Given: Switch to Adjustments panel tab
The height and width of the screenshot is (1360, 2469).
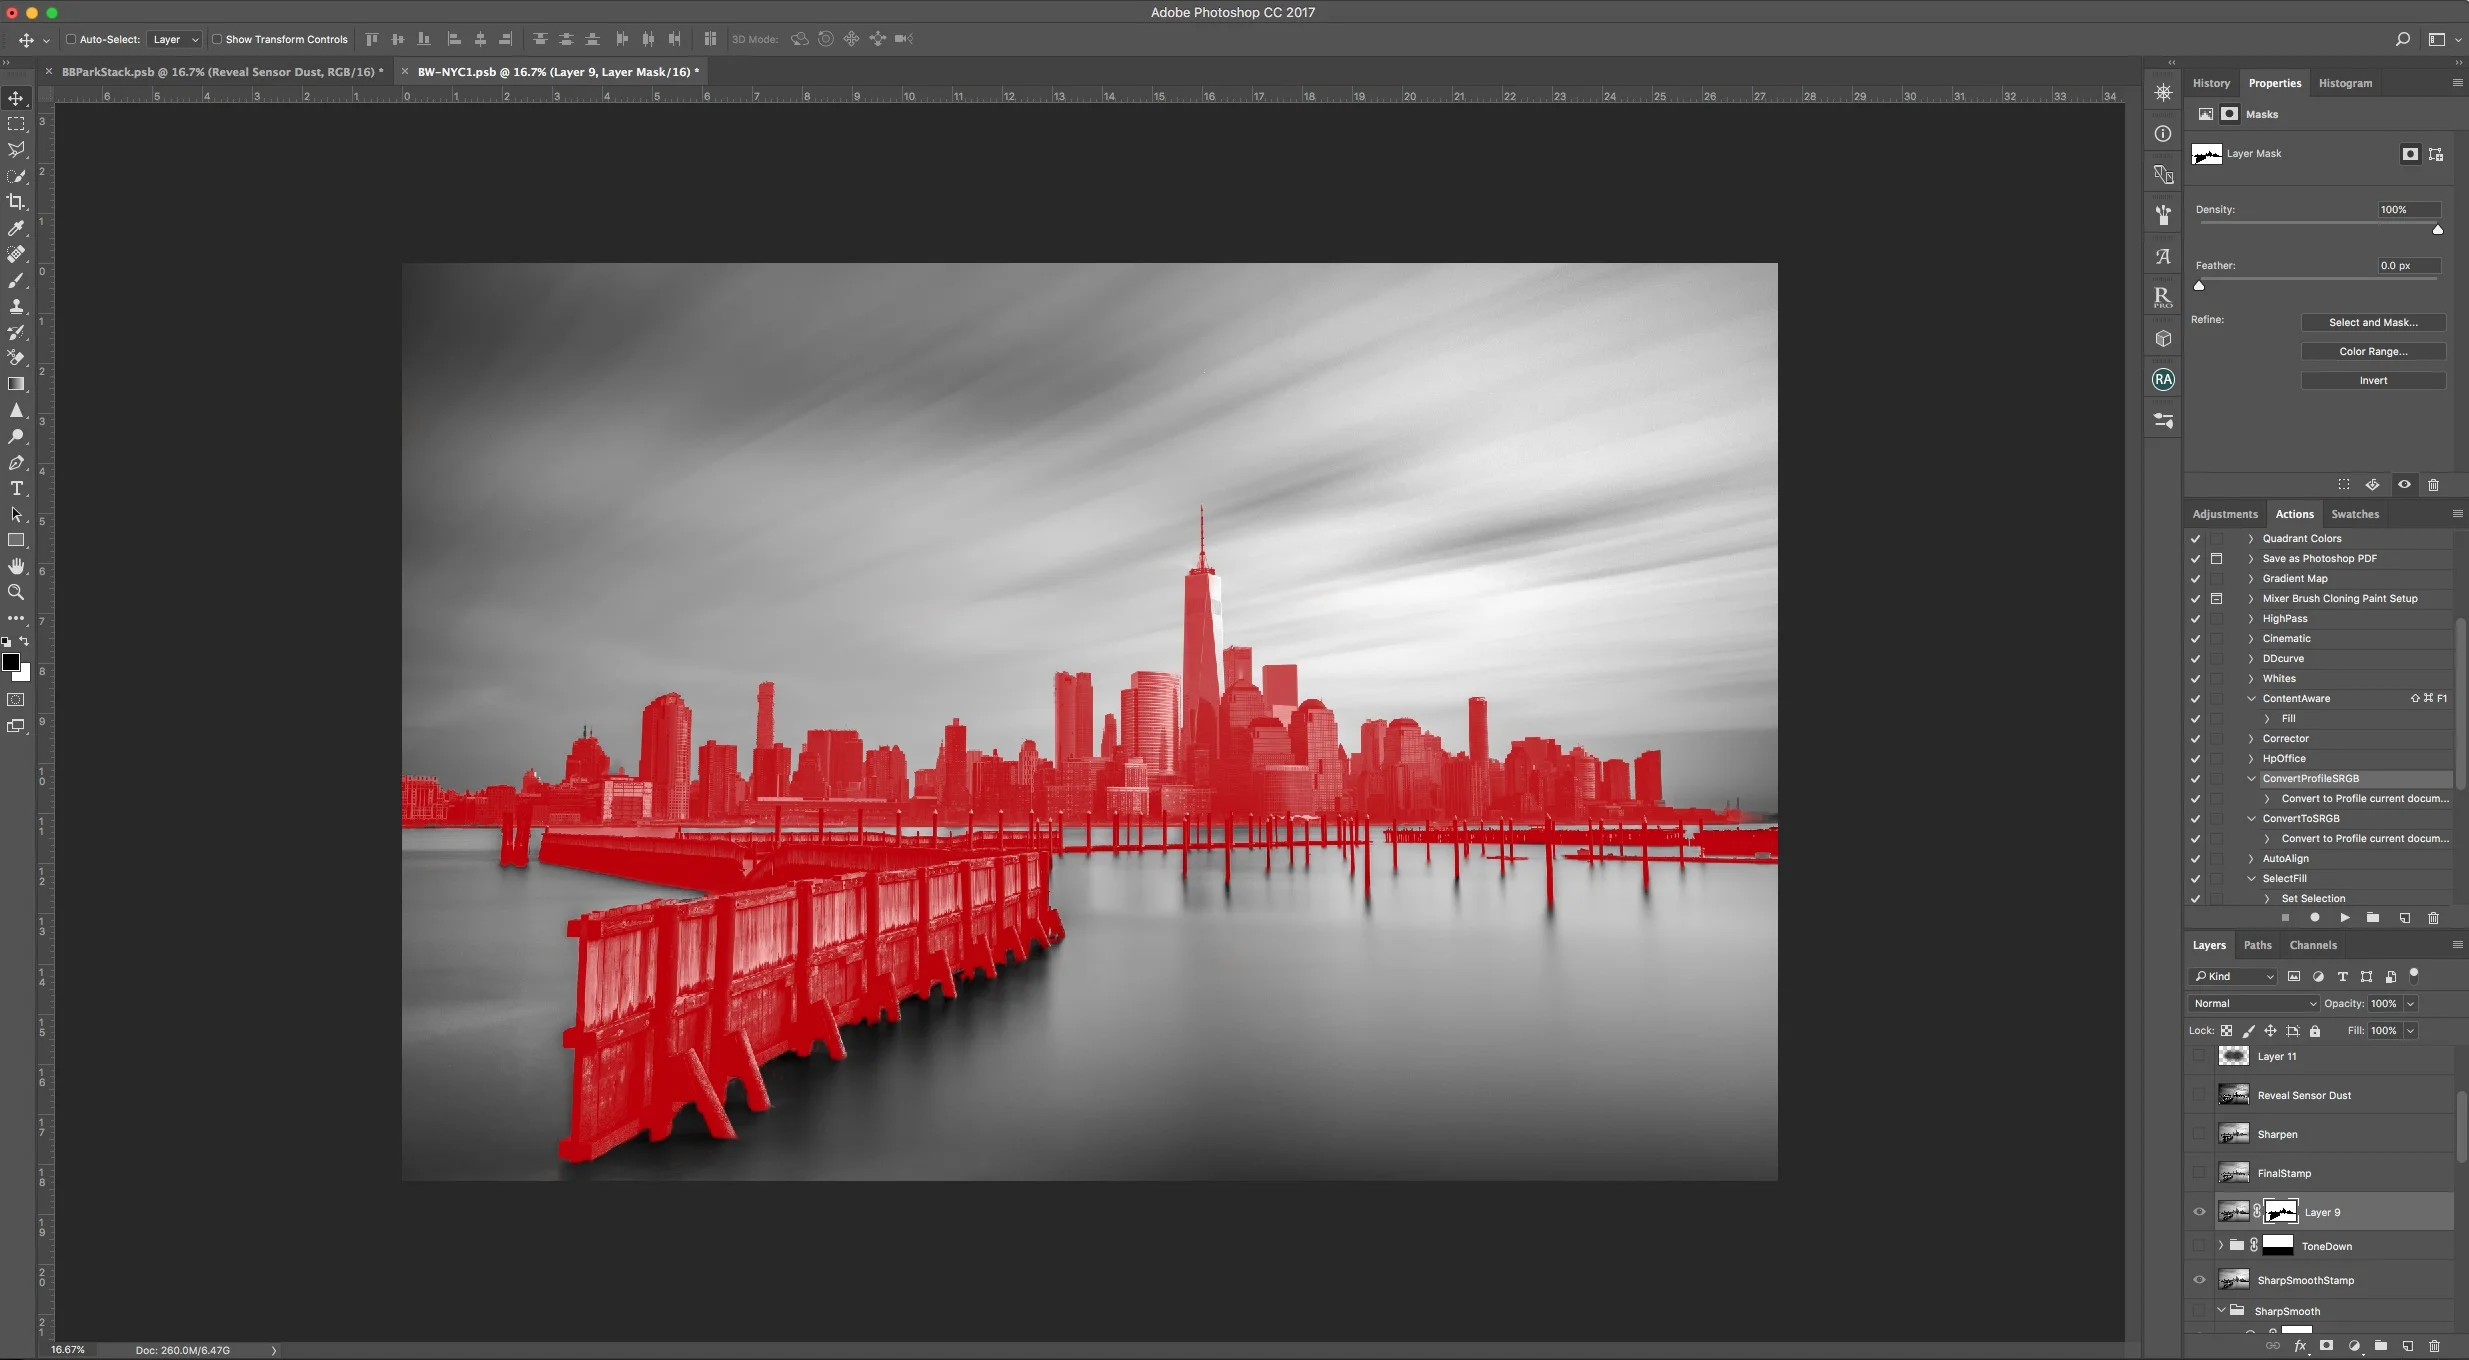Looking at the screenshot, I should point(2225,514).
